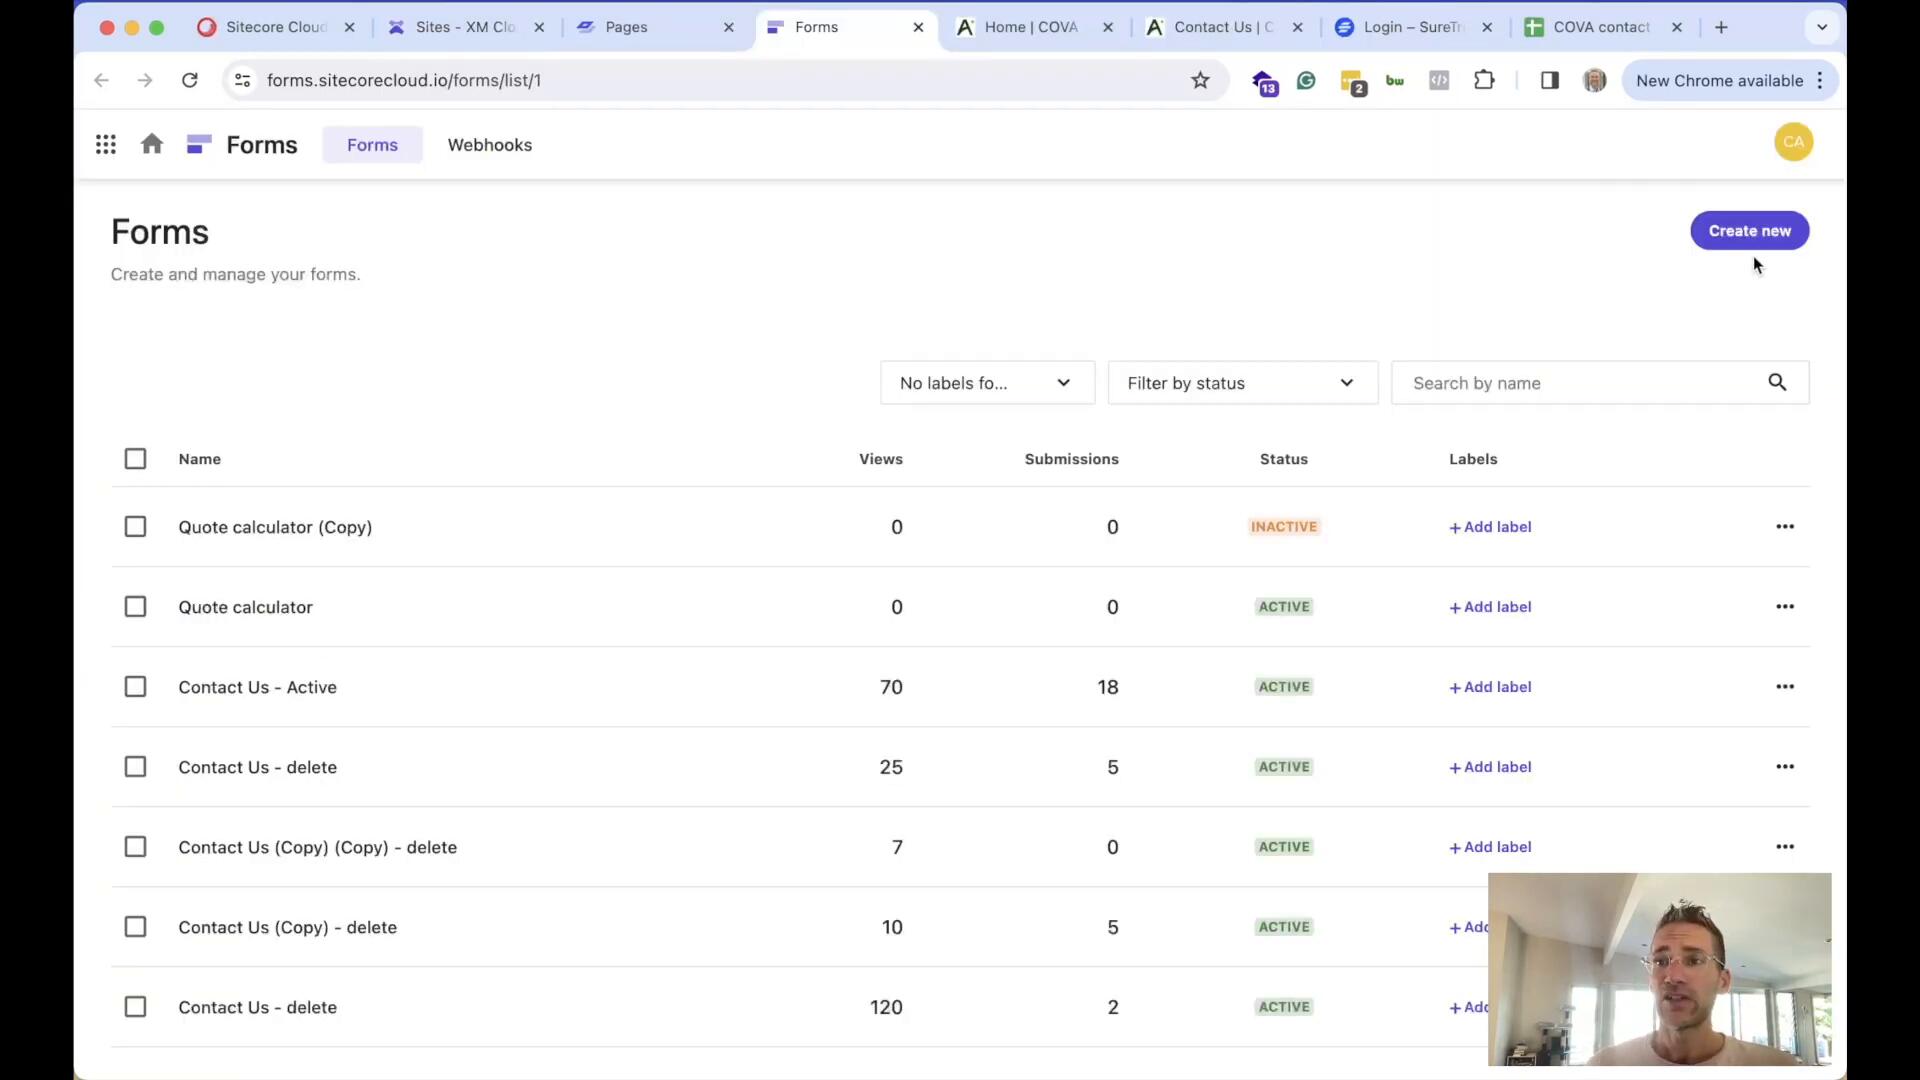Reload the page

click(190, 81)
